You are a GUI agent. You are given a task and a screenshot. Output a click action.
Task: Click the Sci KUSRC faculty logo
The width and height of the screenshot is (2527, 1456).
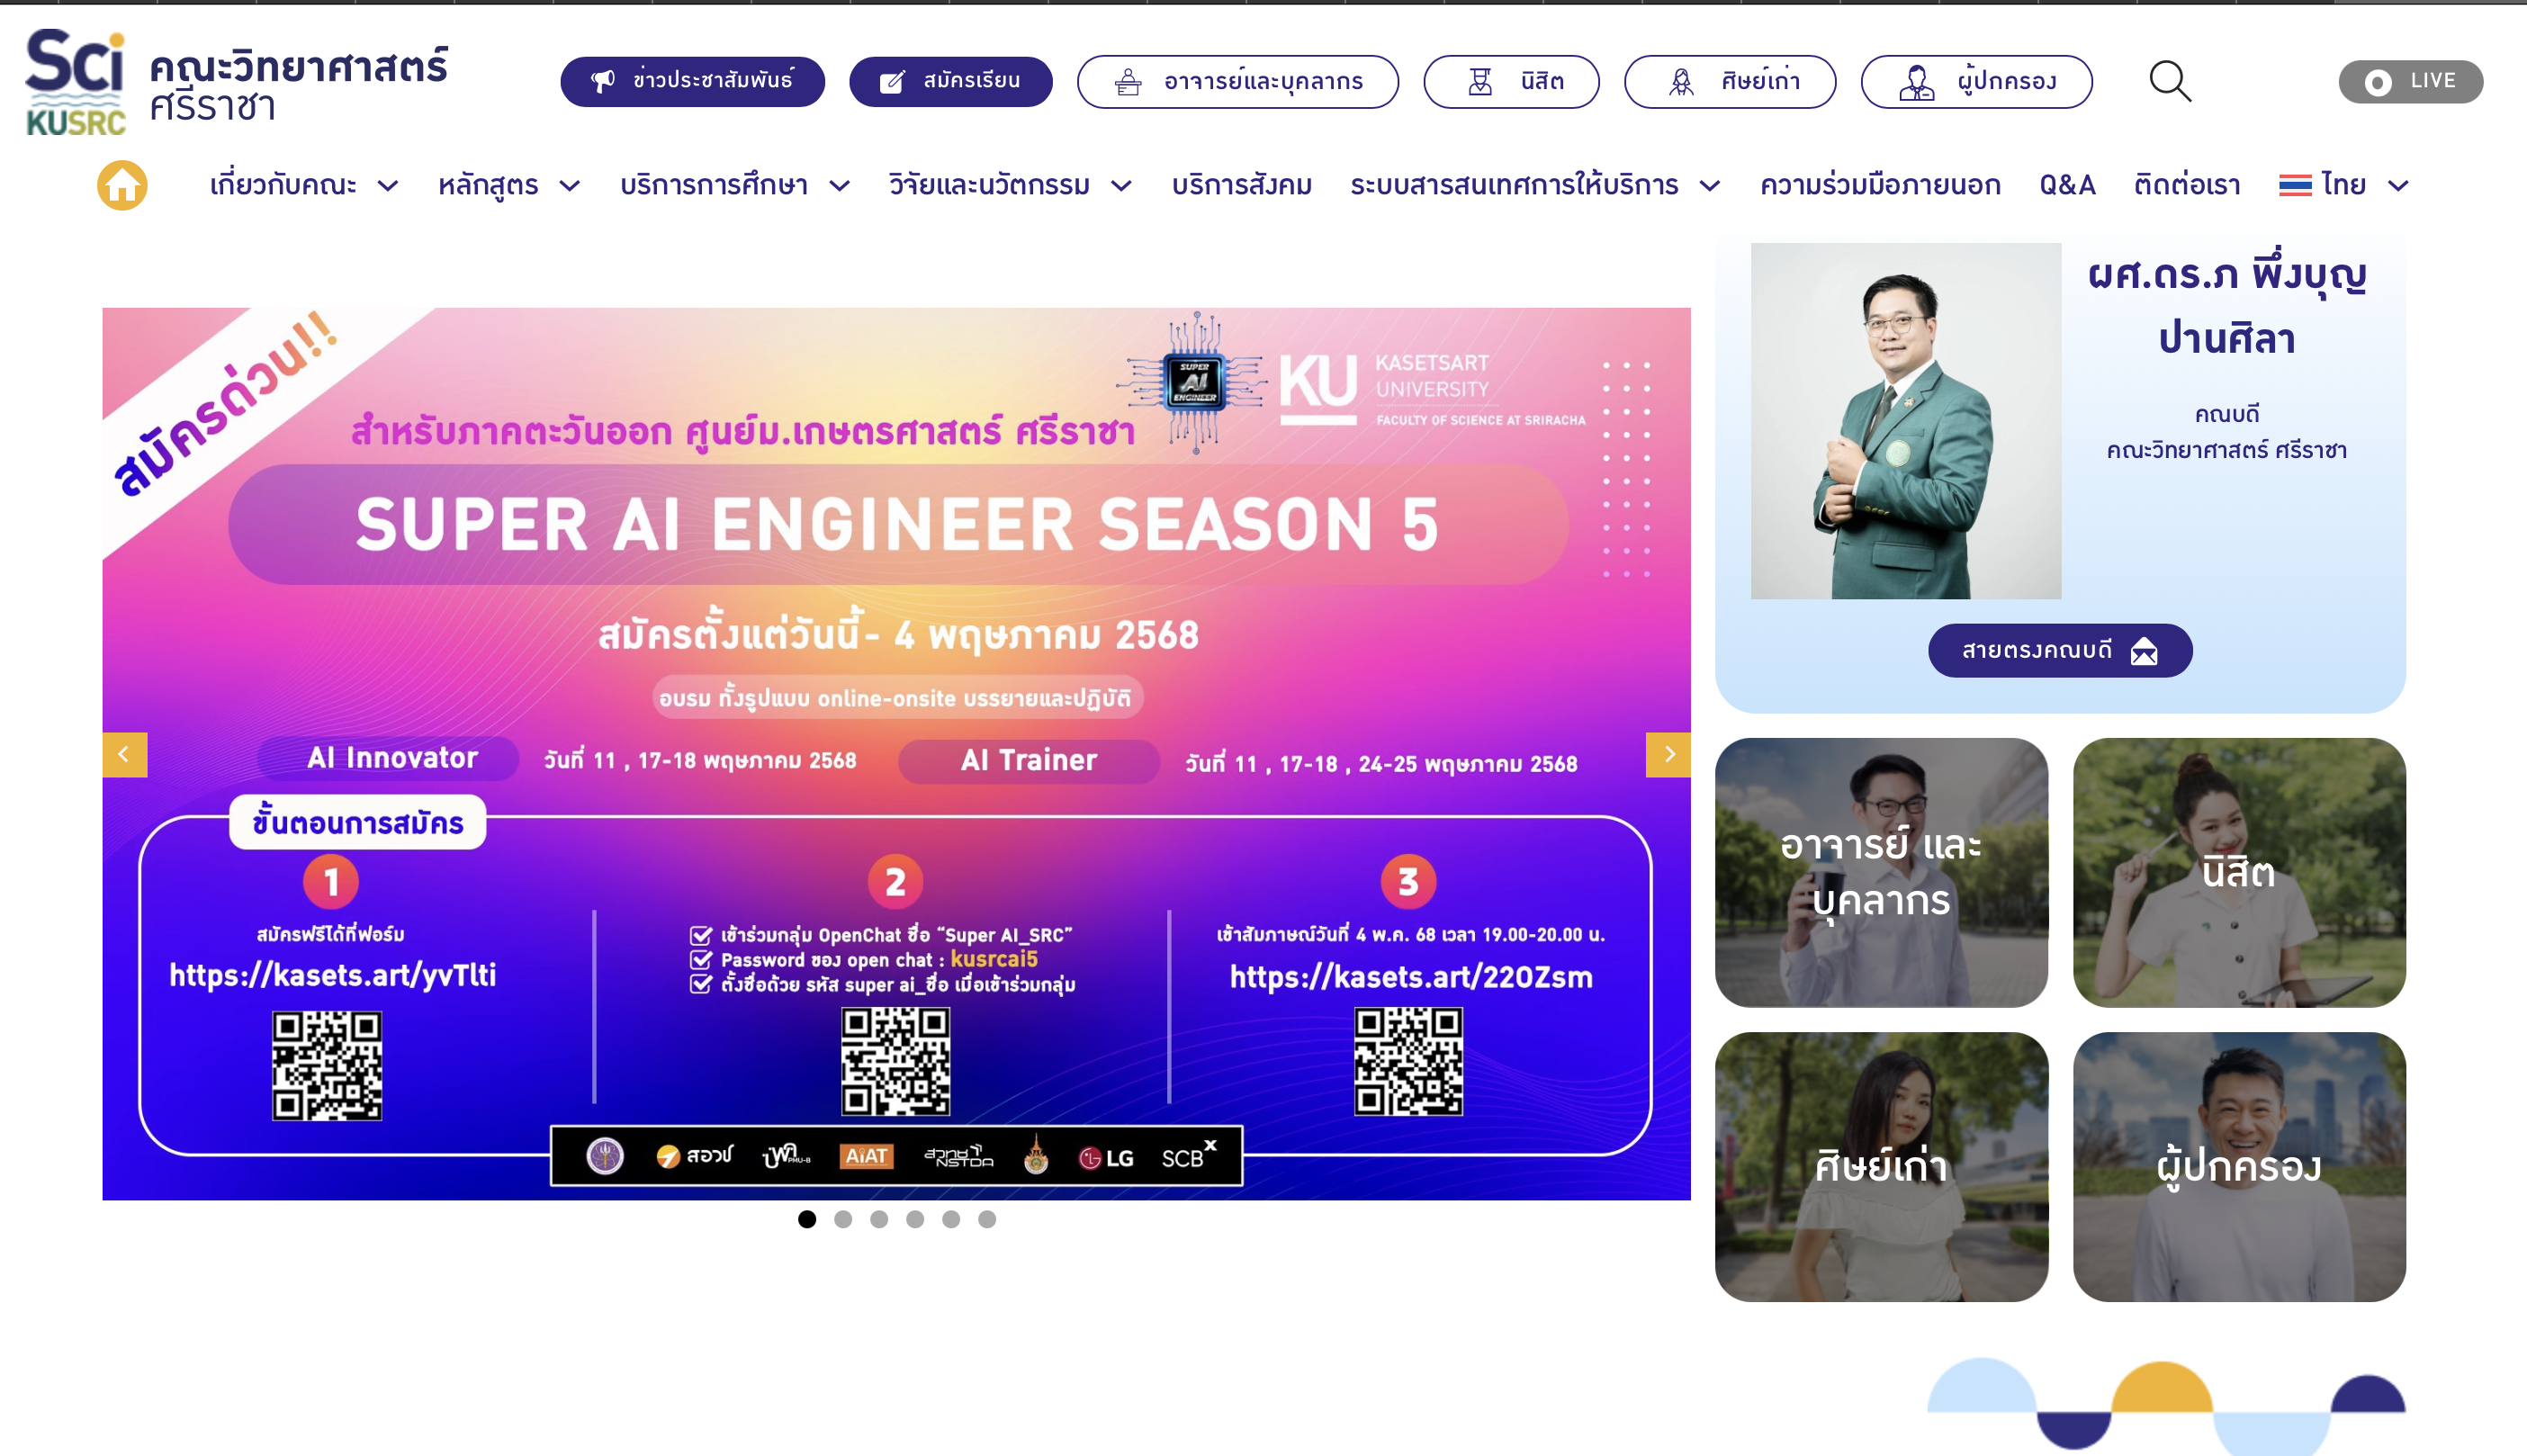pos(76,82)
